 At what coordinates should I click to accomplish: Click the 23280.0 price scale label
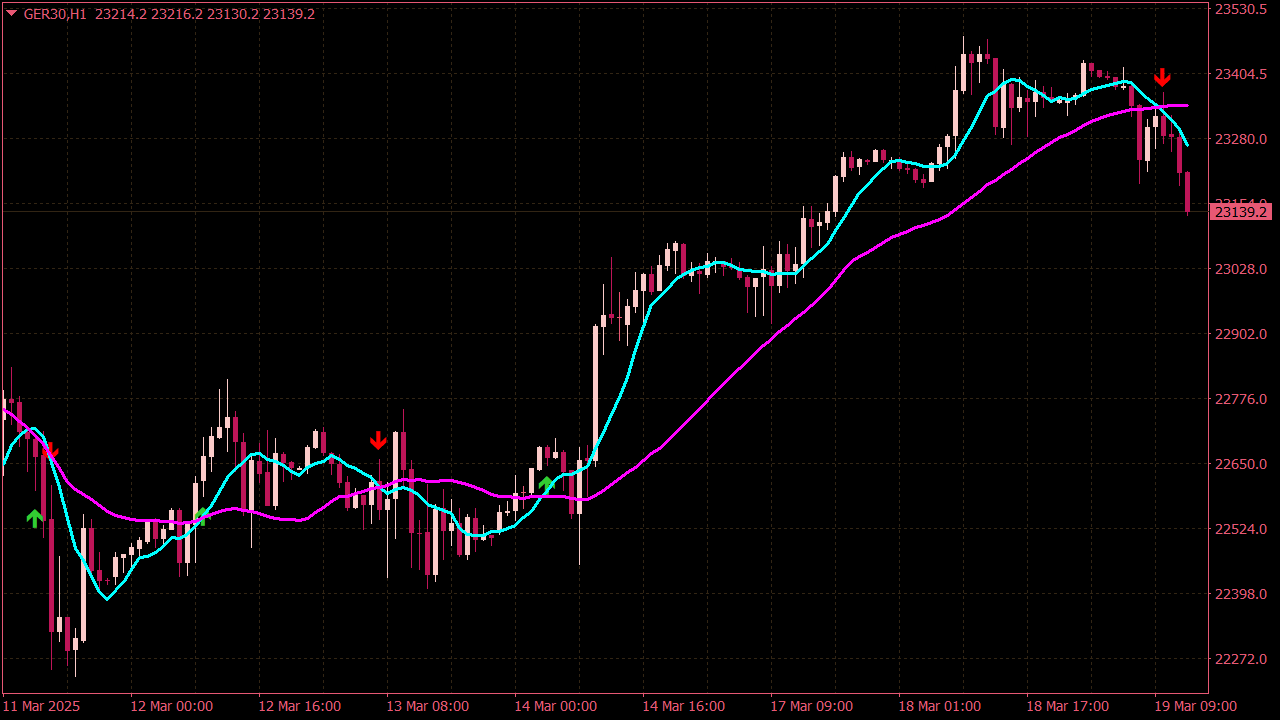(1241, 139)
